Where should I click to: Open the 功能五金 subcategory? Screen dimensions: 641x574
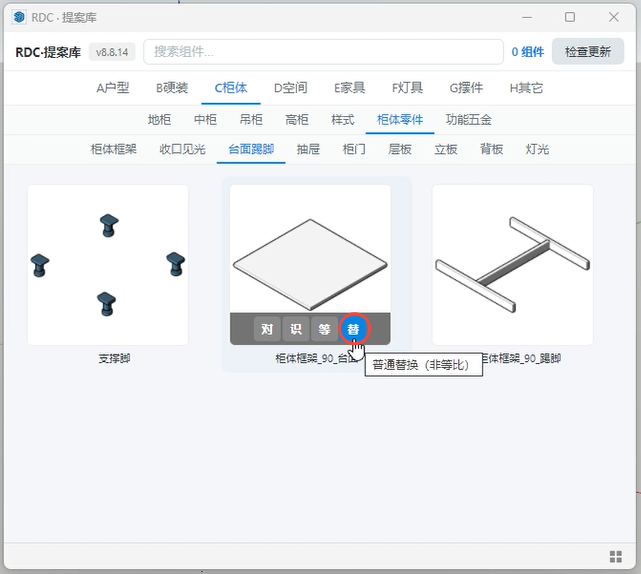click(x=468, y=120)
